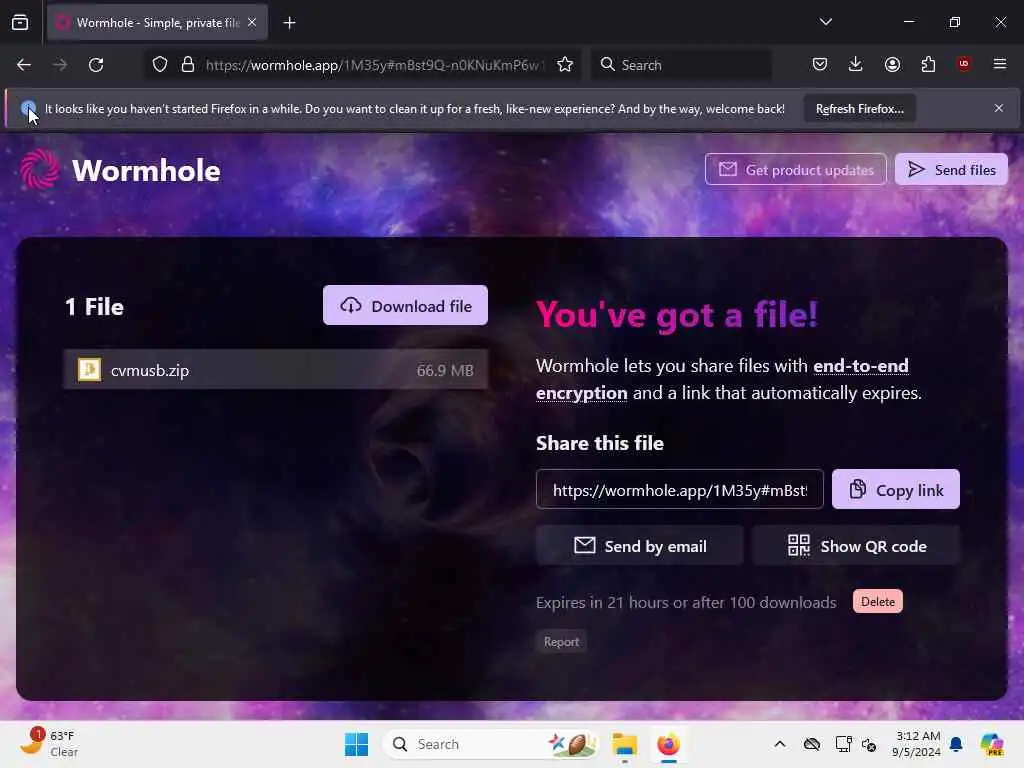This screenshot has width=1024, height=768.
Task: Click the expiry text about 21 hours
Action: click(686, 602)
